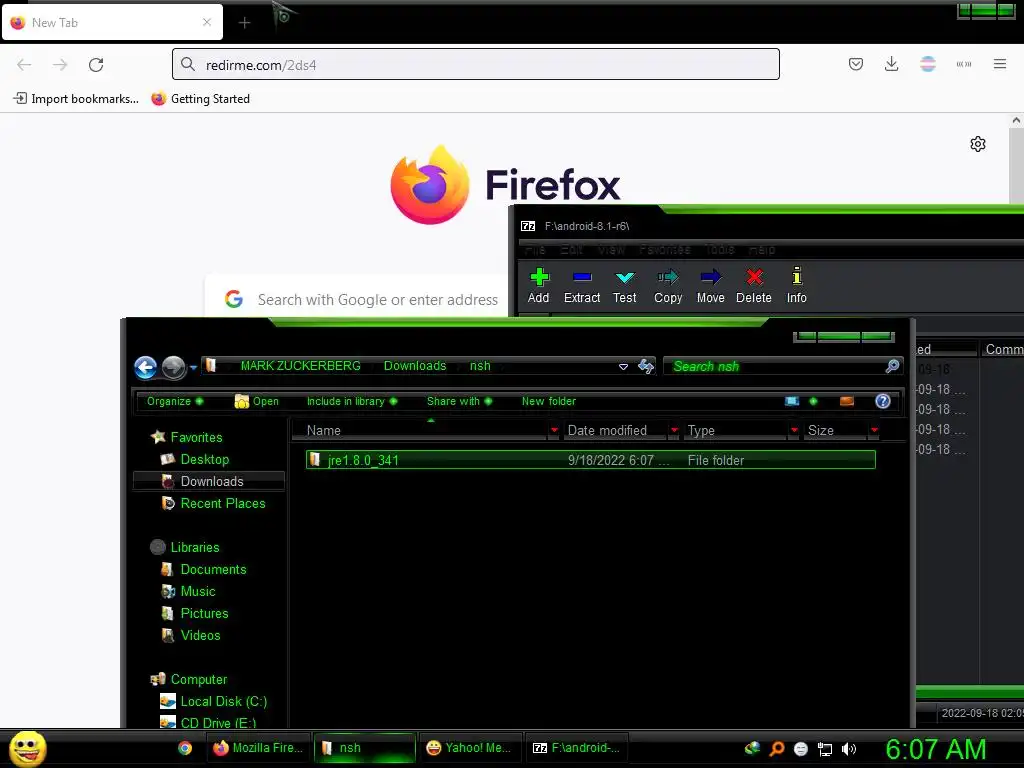Open Firefox downloads panel
This screenshot has height=768, width=1024.
click(891, 64)
